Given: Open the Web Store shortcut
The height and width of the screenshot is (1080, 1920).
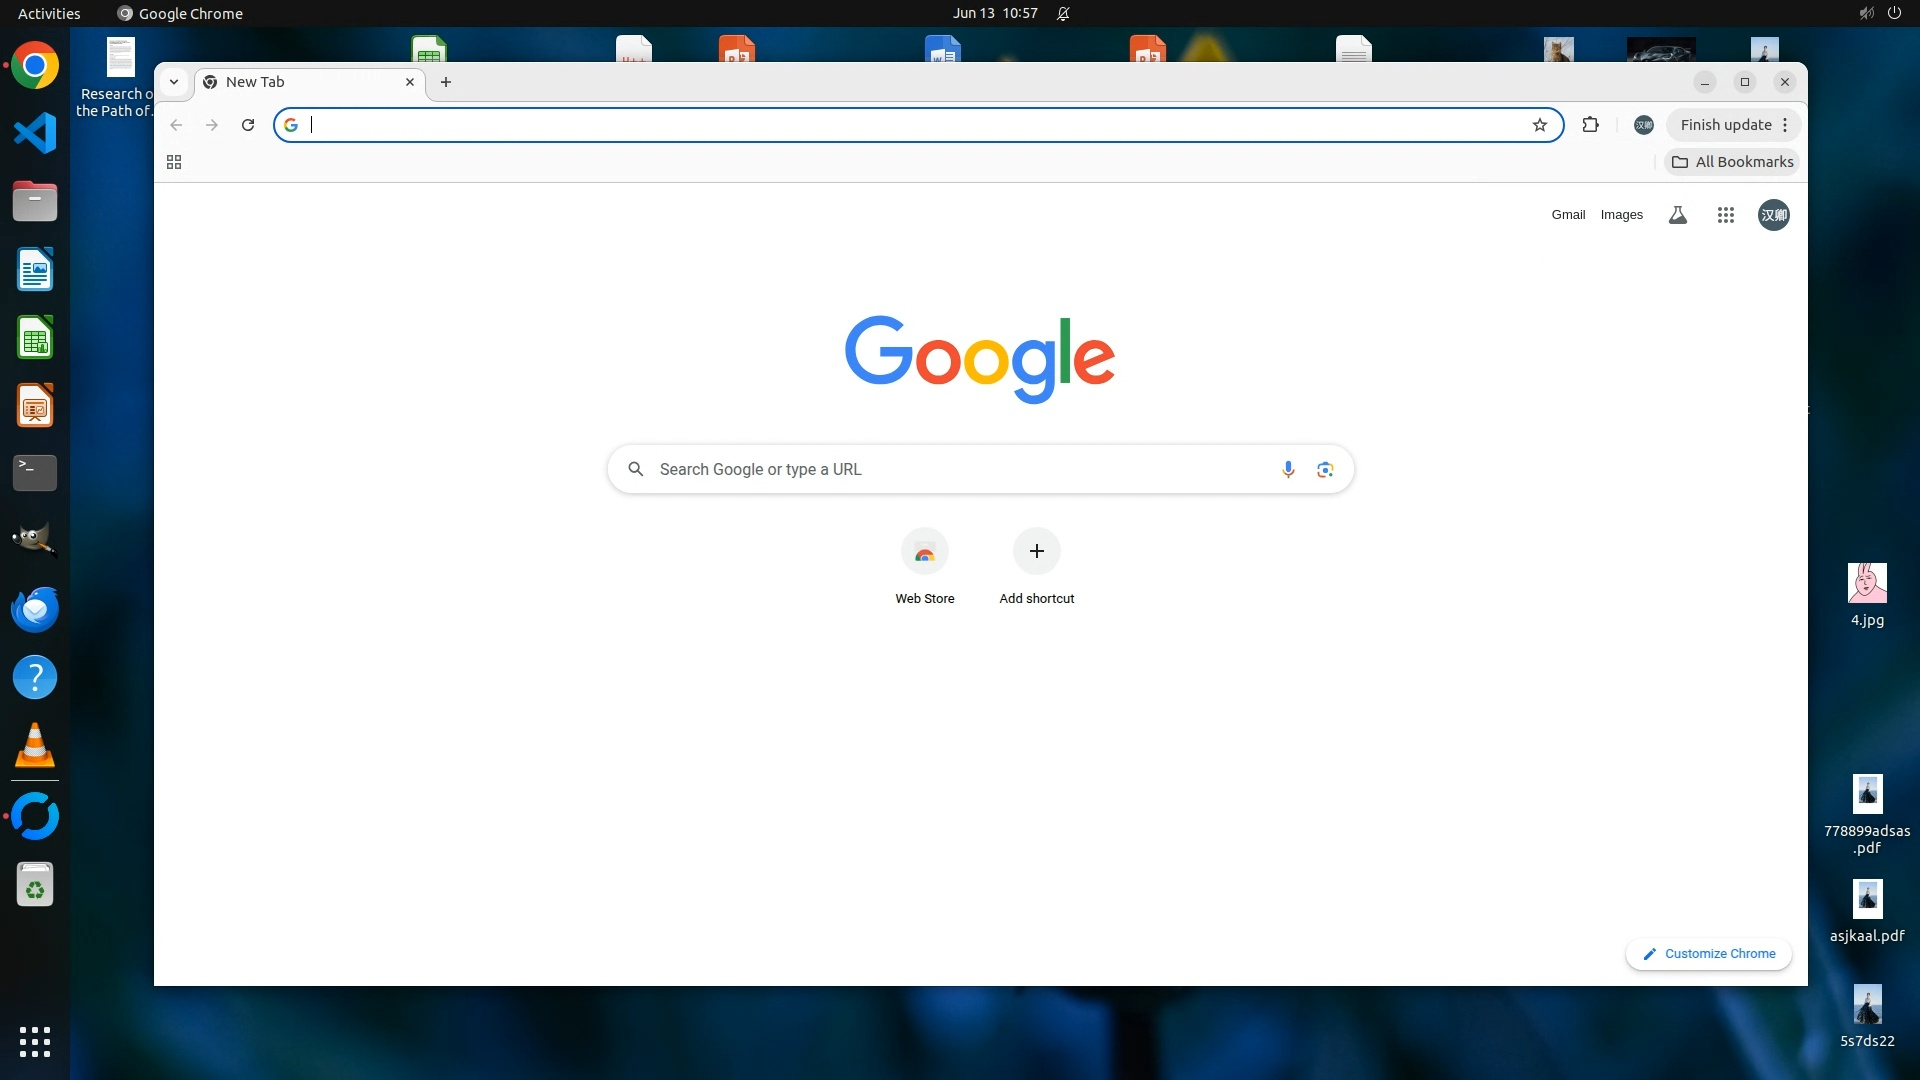Looking at the screenshot, I should pos(925,552).
